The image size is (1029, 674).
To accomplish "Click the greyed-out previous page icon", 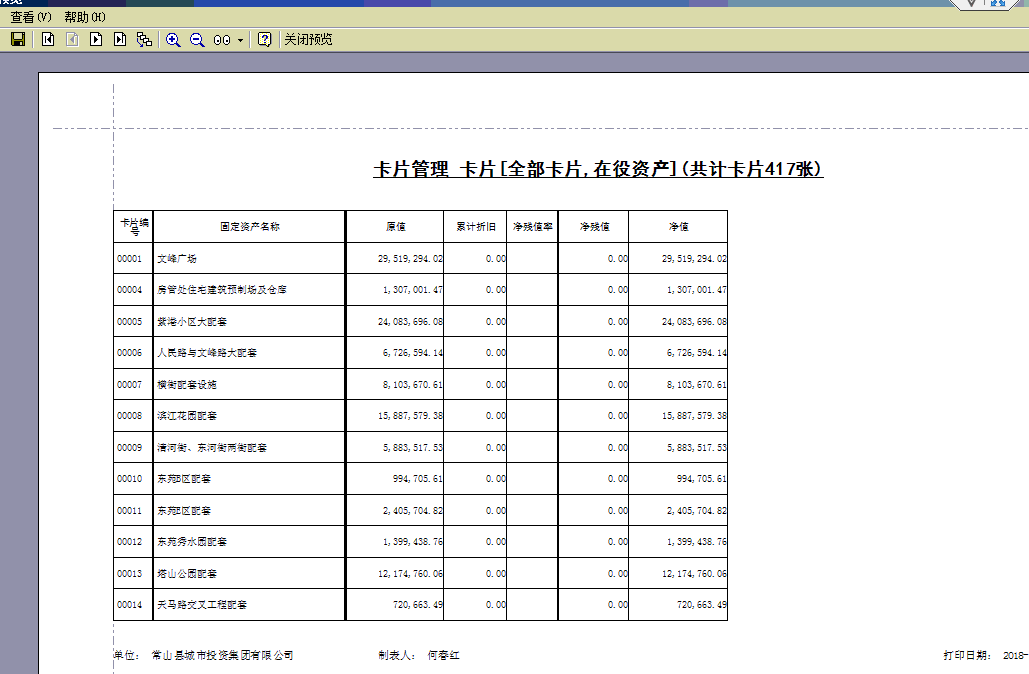I will [x=72, y=39].
